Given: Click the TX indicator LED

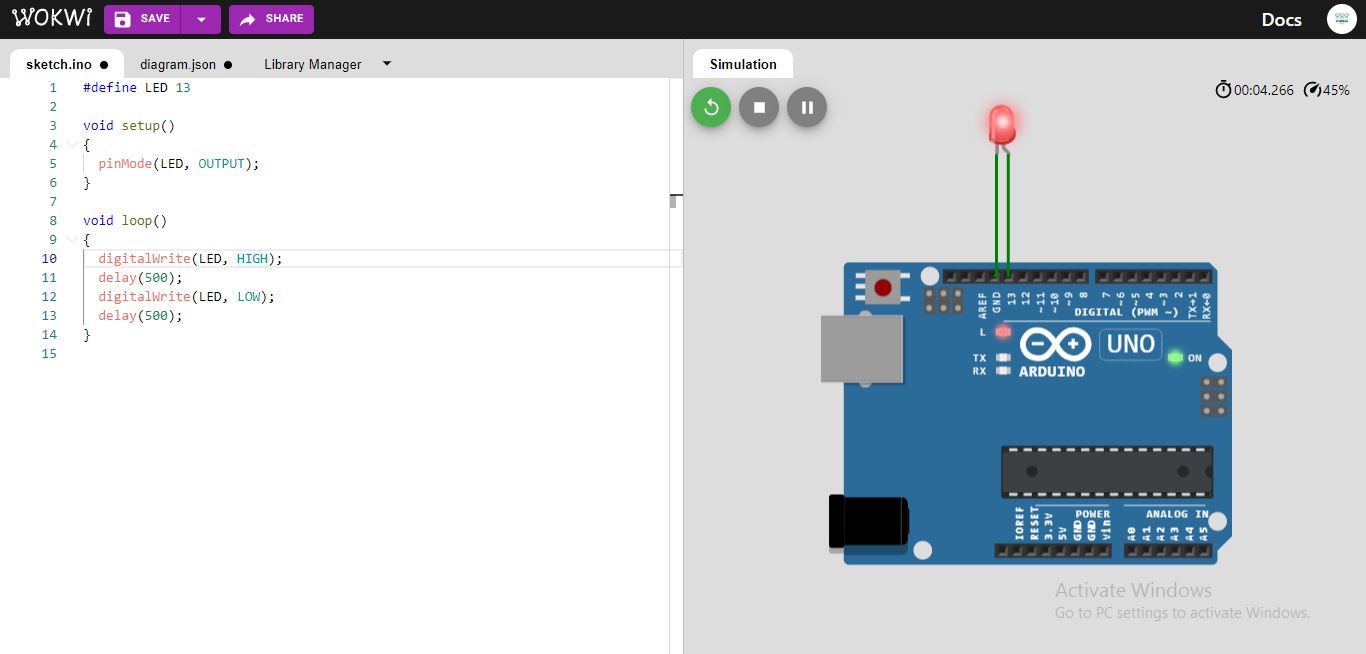Looking at the screenshot, I should (1003, 357).
